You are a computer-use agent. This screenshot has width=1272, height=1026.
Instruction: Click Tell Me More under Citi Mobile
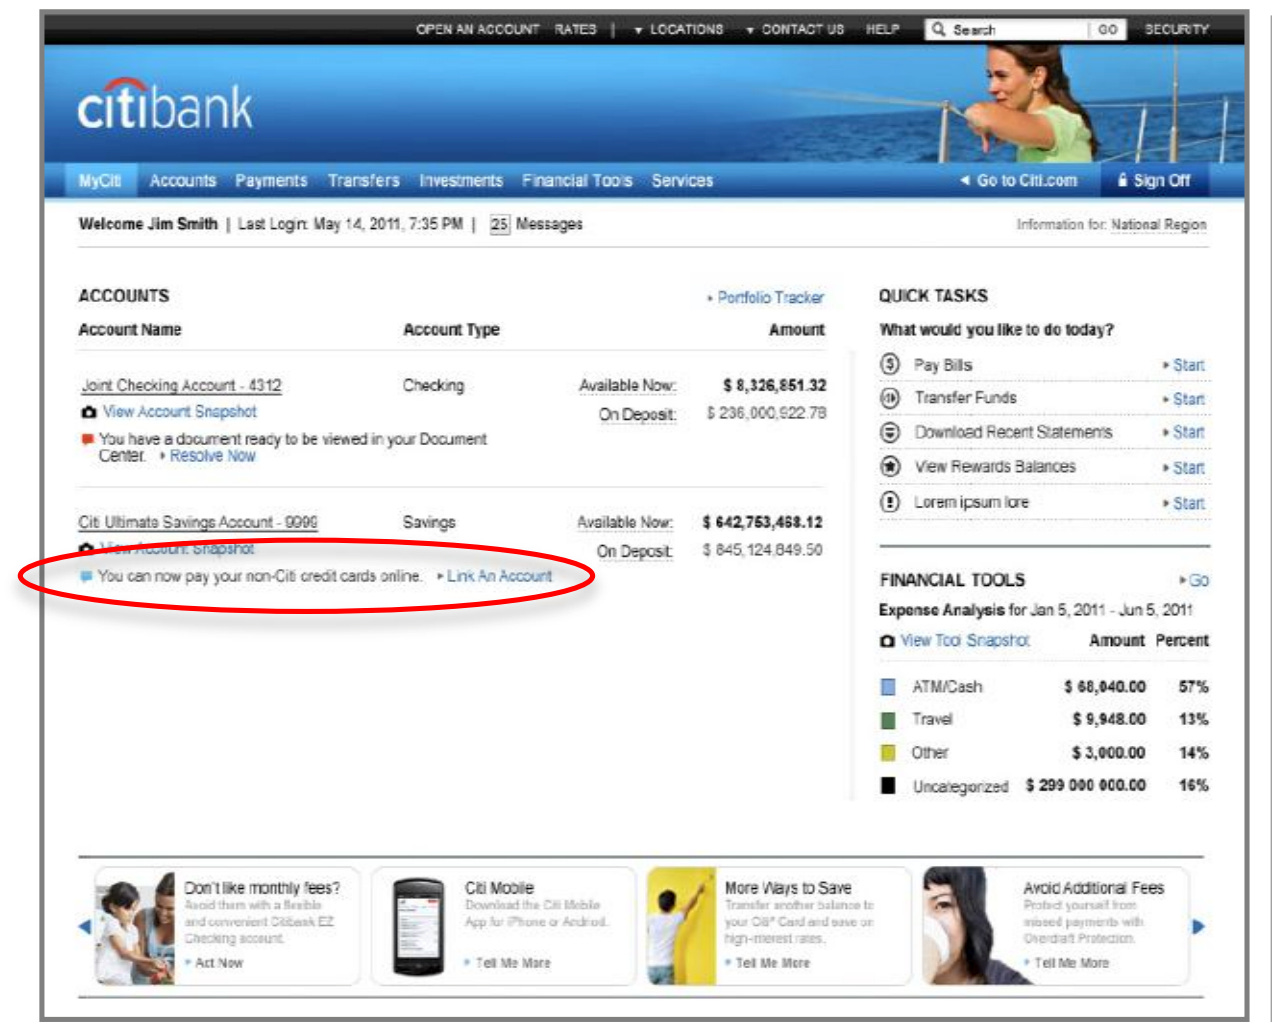(508, 962)
